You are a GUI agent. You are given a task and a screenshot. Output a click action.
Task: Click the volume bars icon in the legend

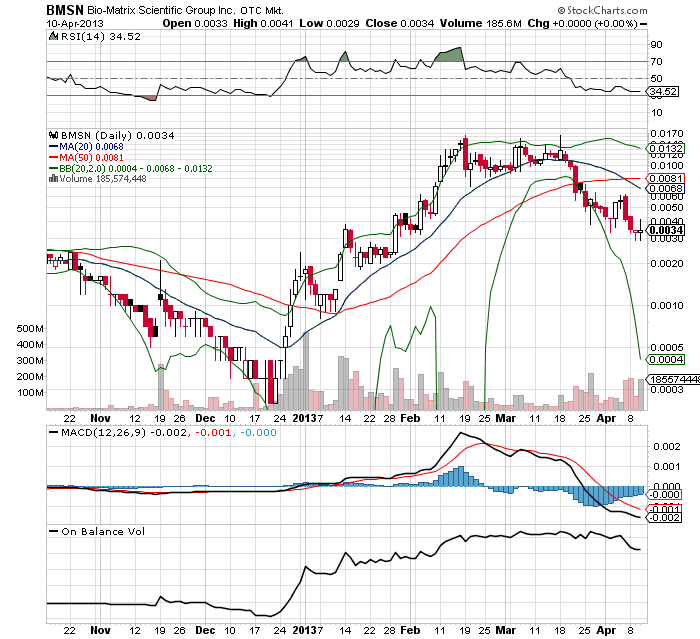53,179
